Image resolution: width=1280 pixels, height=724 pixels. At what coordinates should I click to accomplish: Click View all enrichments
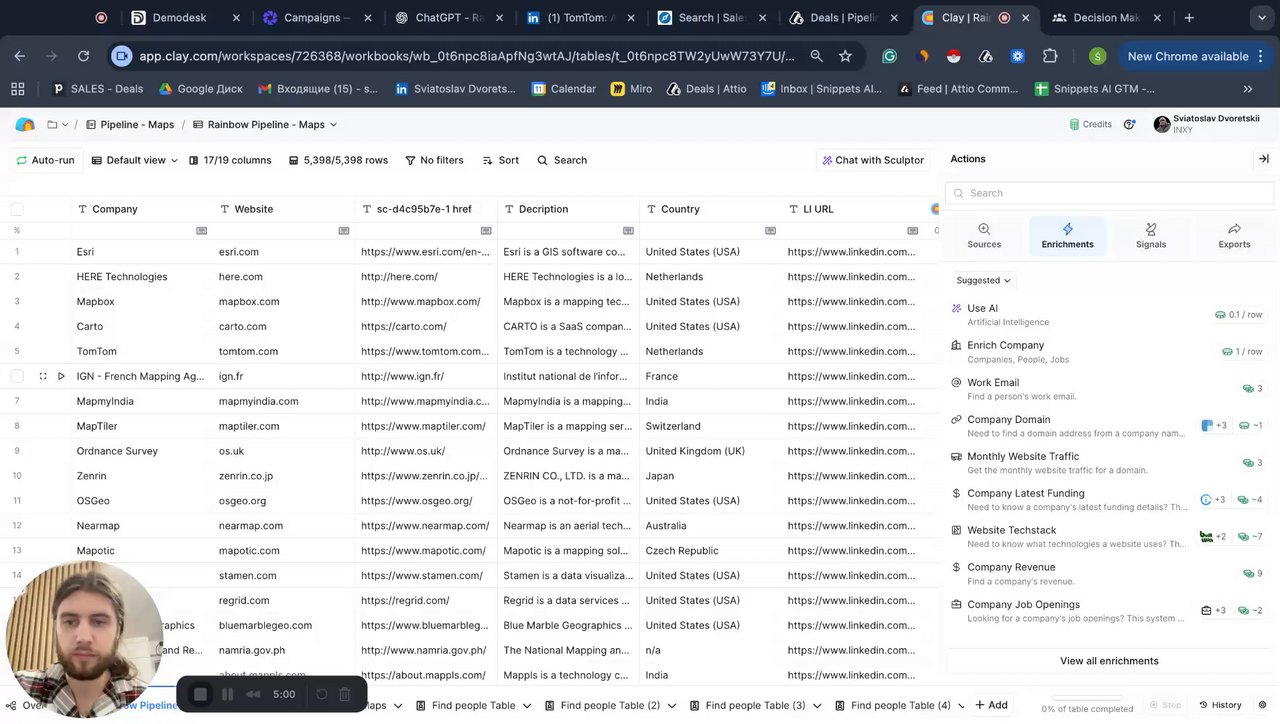[1109, 661]
